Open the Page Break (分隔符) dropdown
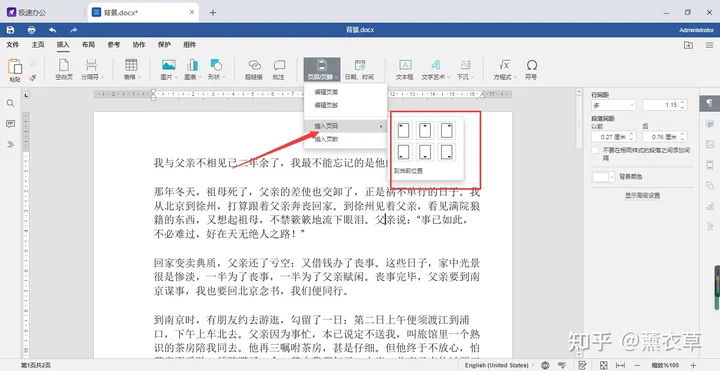Viewport: 720px width, 371px height. pos(92,69)
